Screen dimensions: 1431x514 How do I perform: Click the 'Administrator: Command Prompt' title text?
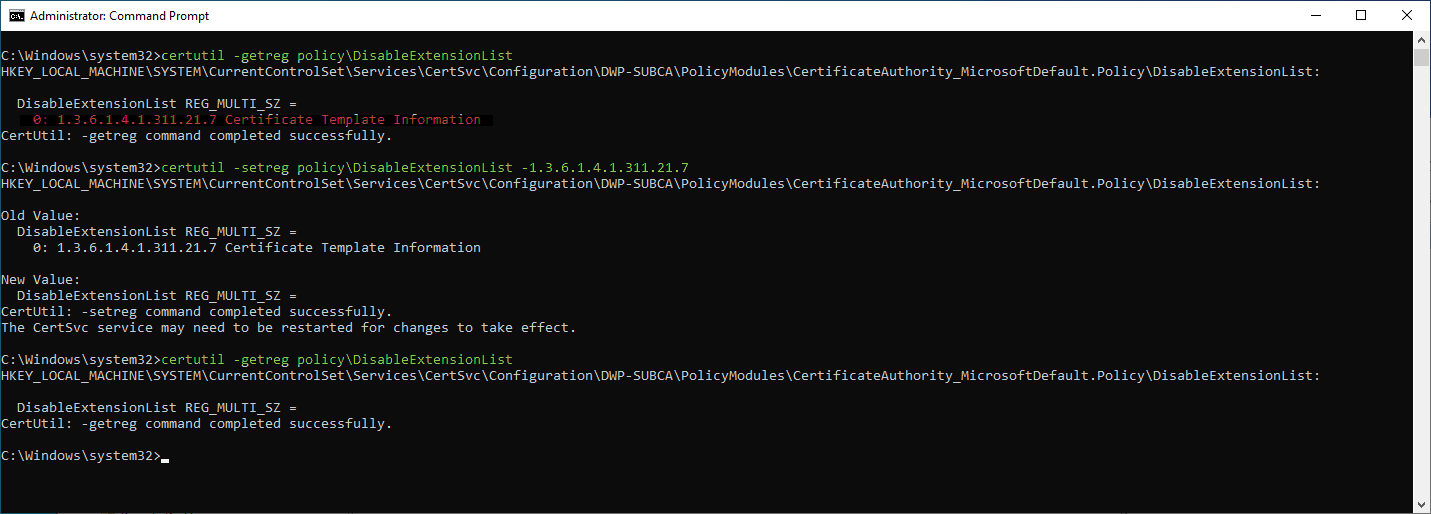[x=119, y=16]
